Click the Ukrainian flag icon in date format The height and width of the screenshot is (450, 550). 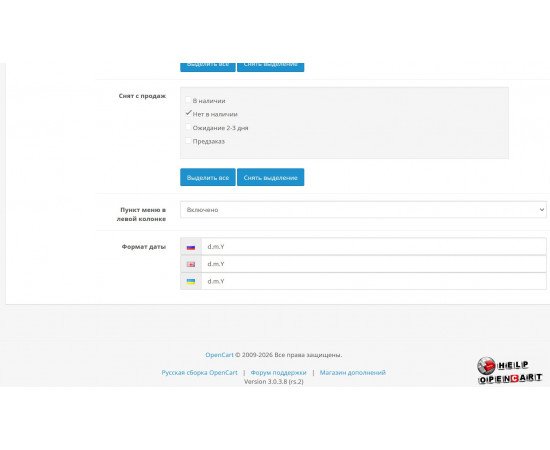191,281
